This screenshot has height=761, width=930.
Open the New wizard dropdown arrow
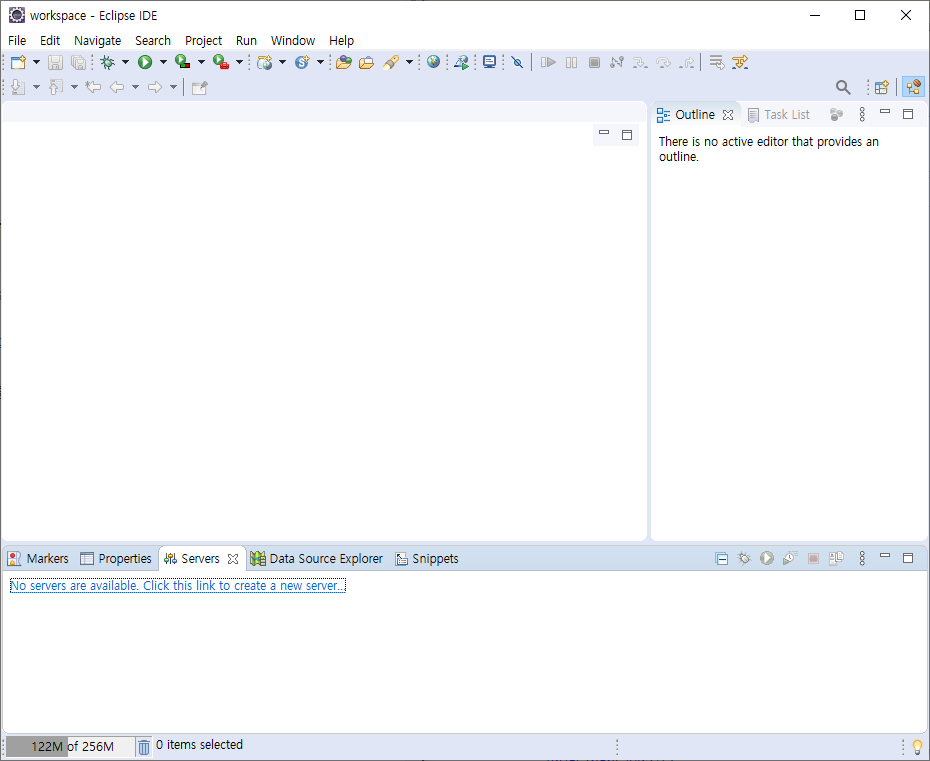[x=36, y=62]
